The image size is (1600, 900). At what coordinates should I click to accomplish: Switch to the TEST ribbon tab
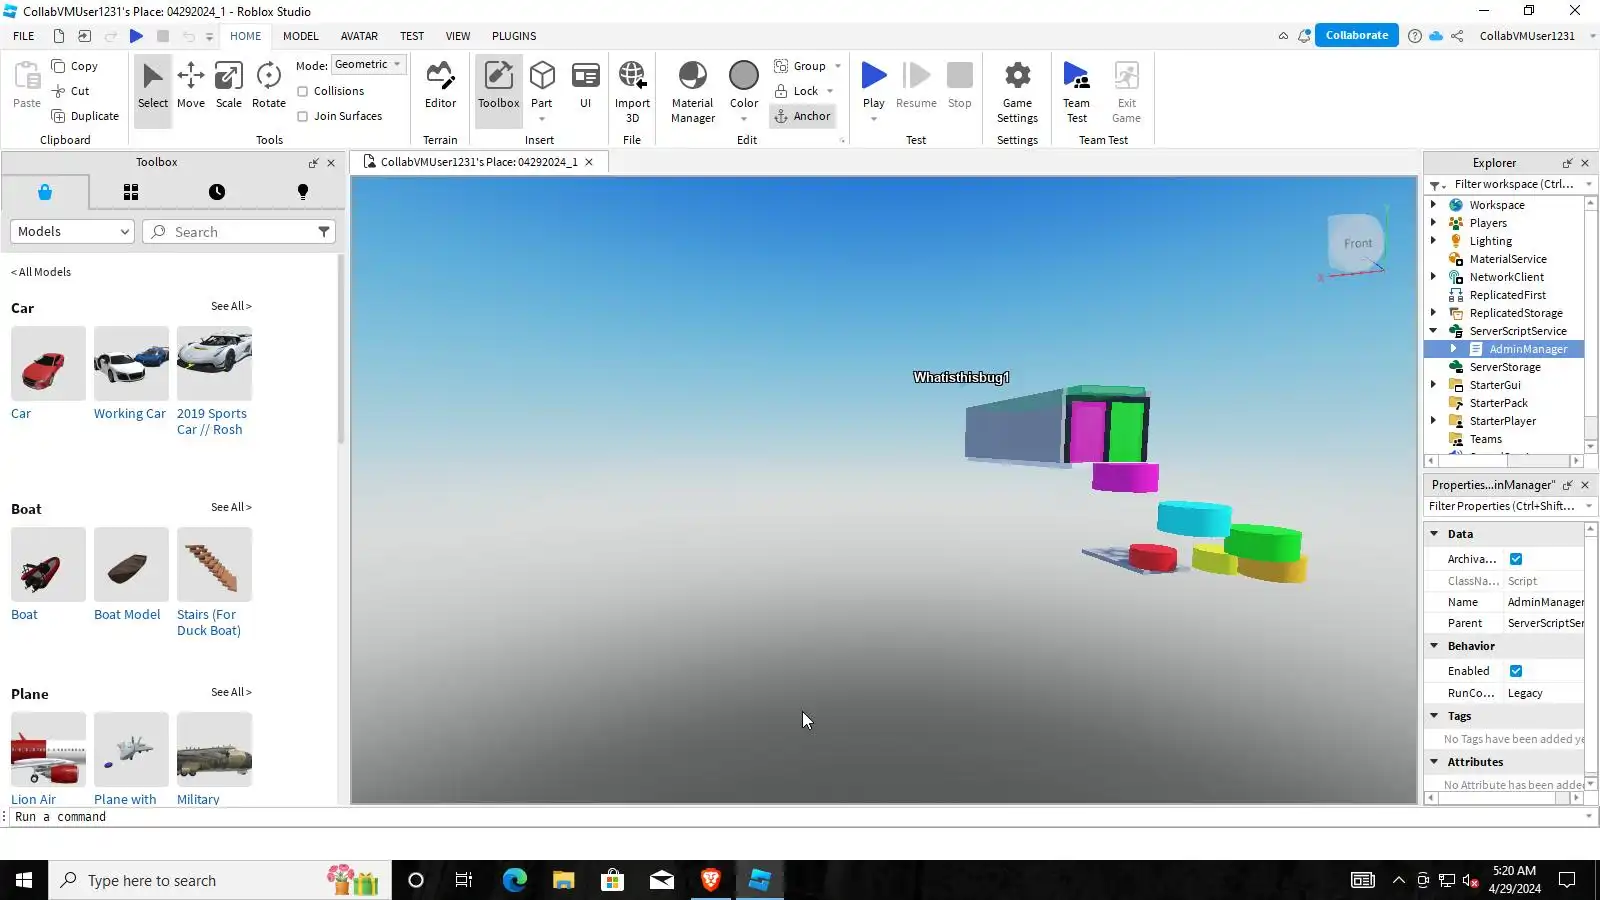point(412,36)
